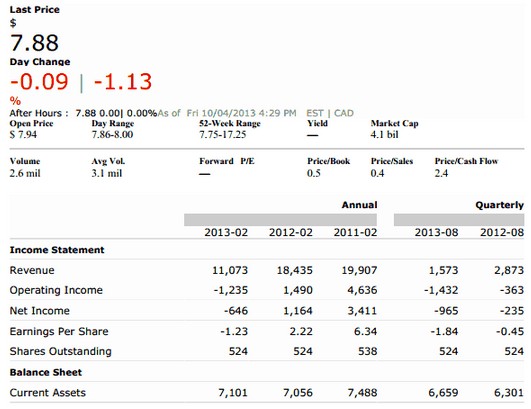Select the -0.45 earnings per share cell
The width and height of the screenshot is (531, 409).
pos(510,331)
